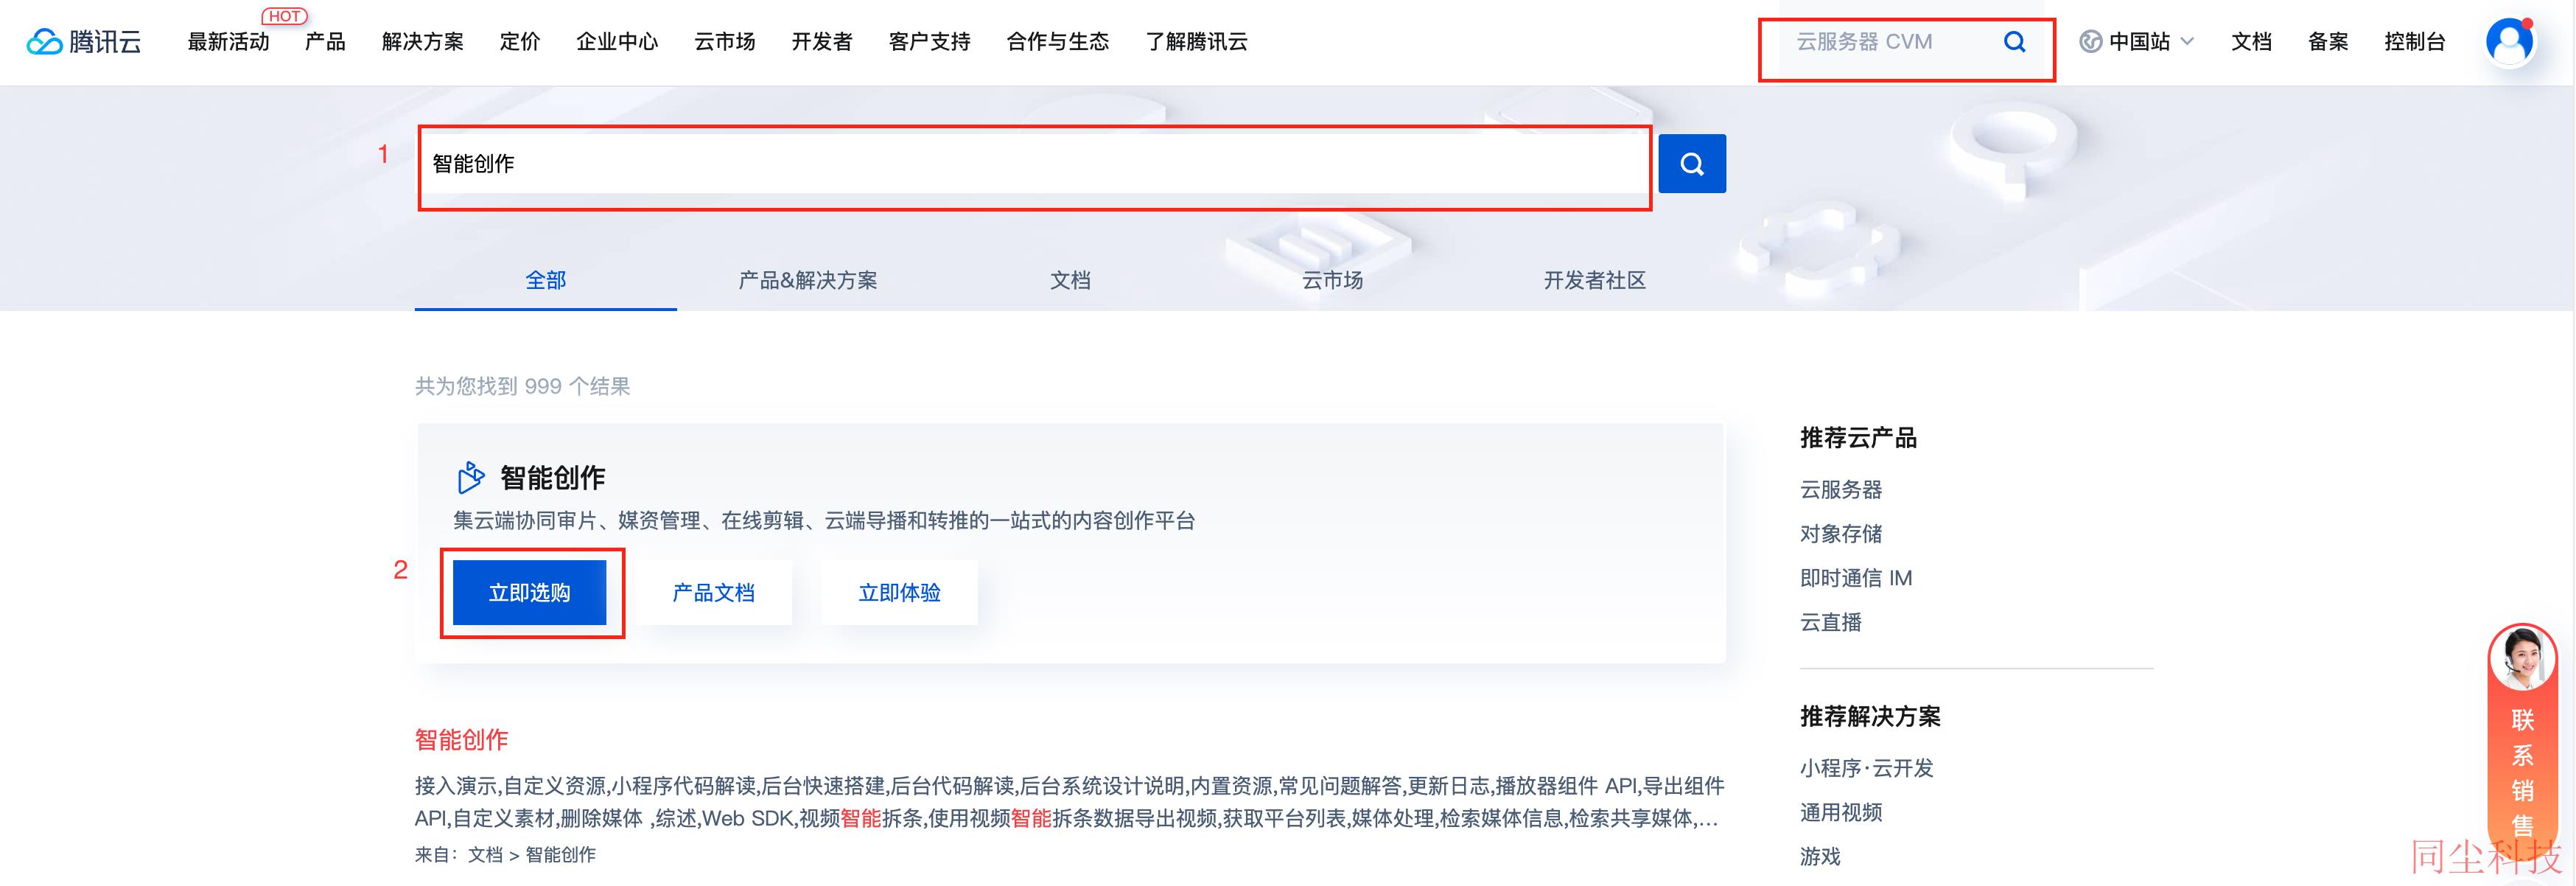Click the 智能创作 breadcrumb under 来自
The width and height of the screenshot is (2576, 886).
coord(560,854)
